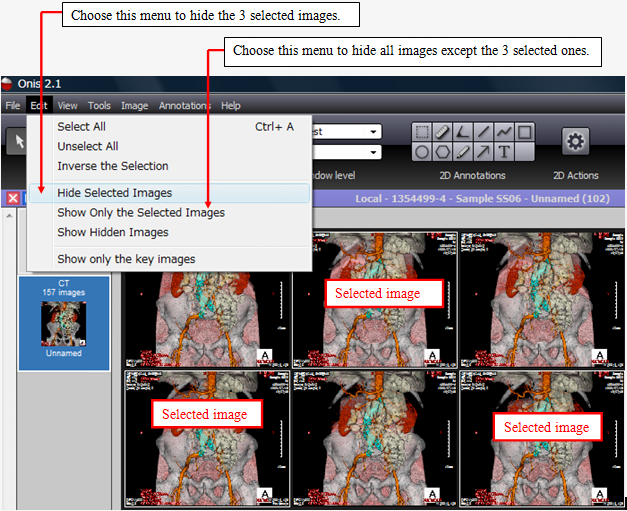
Task: Select the angle annotation tool
Action: coord(463,132)
